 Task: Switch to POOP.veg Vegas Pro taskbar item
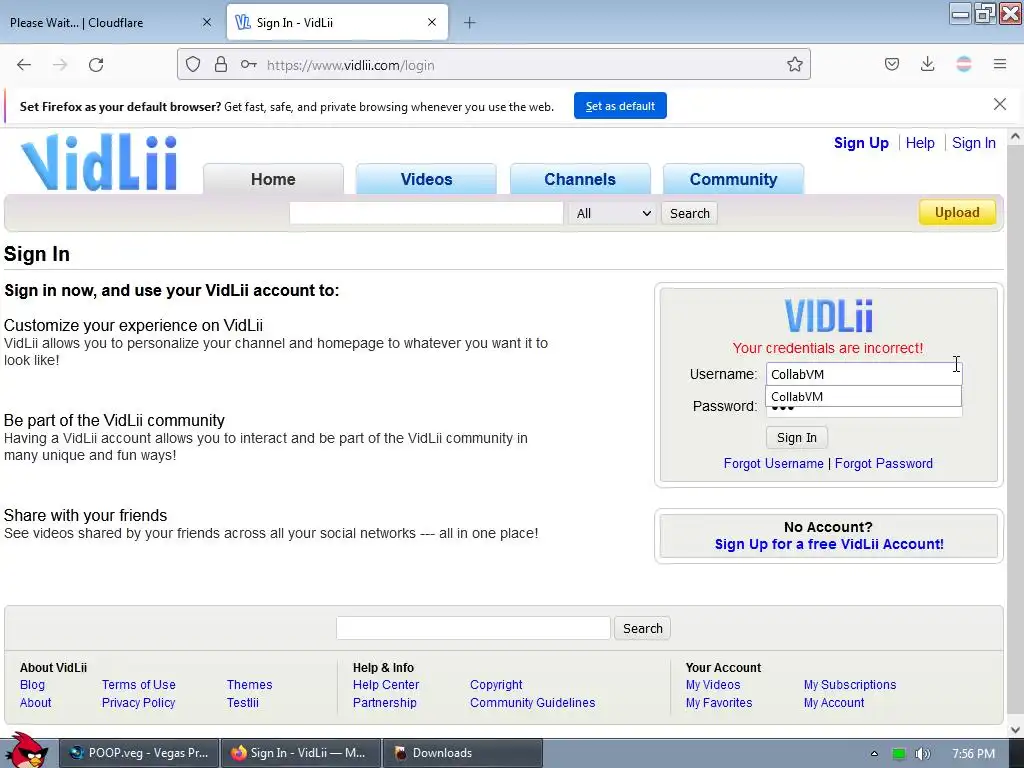[x=139, y=753]
